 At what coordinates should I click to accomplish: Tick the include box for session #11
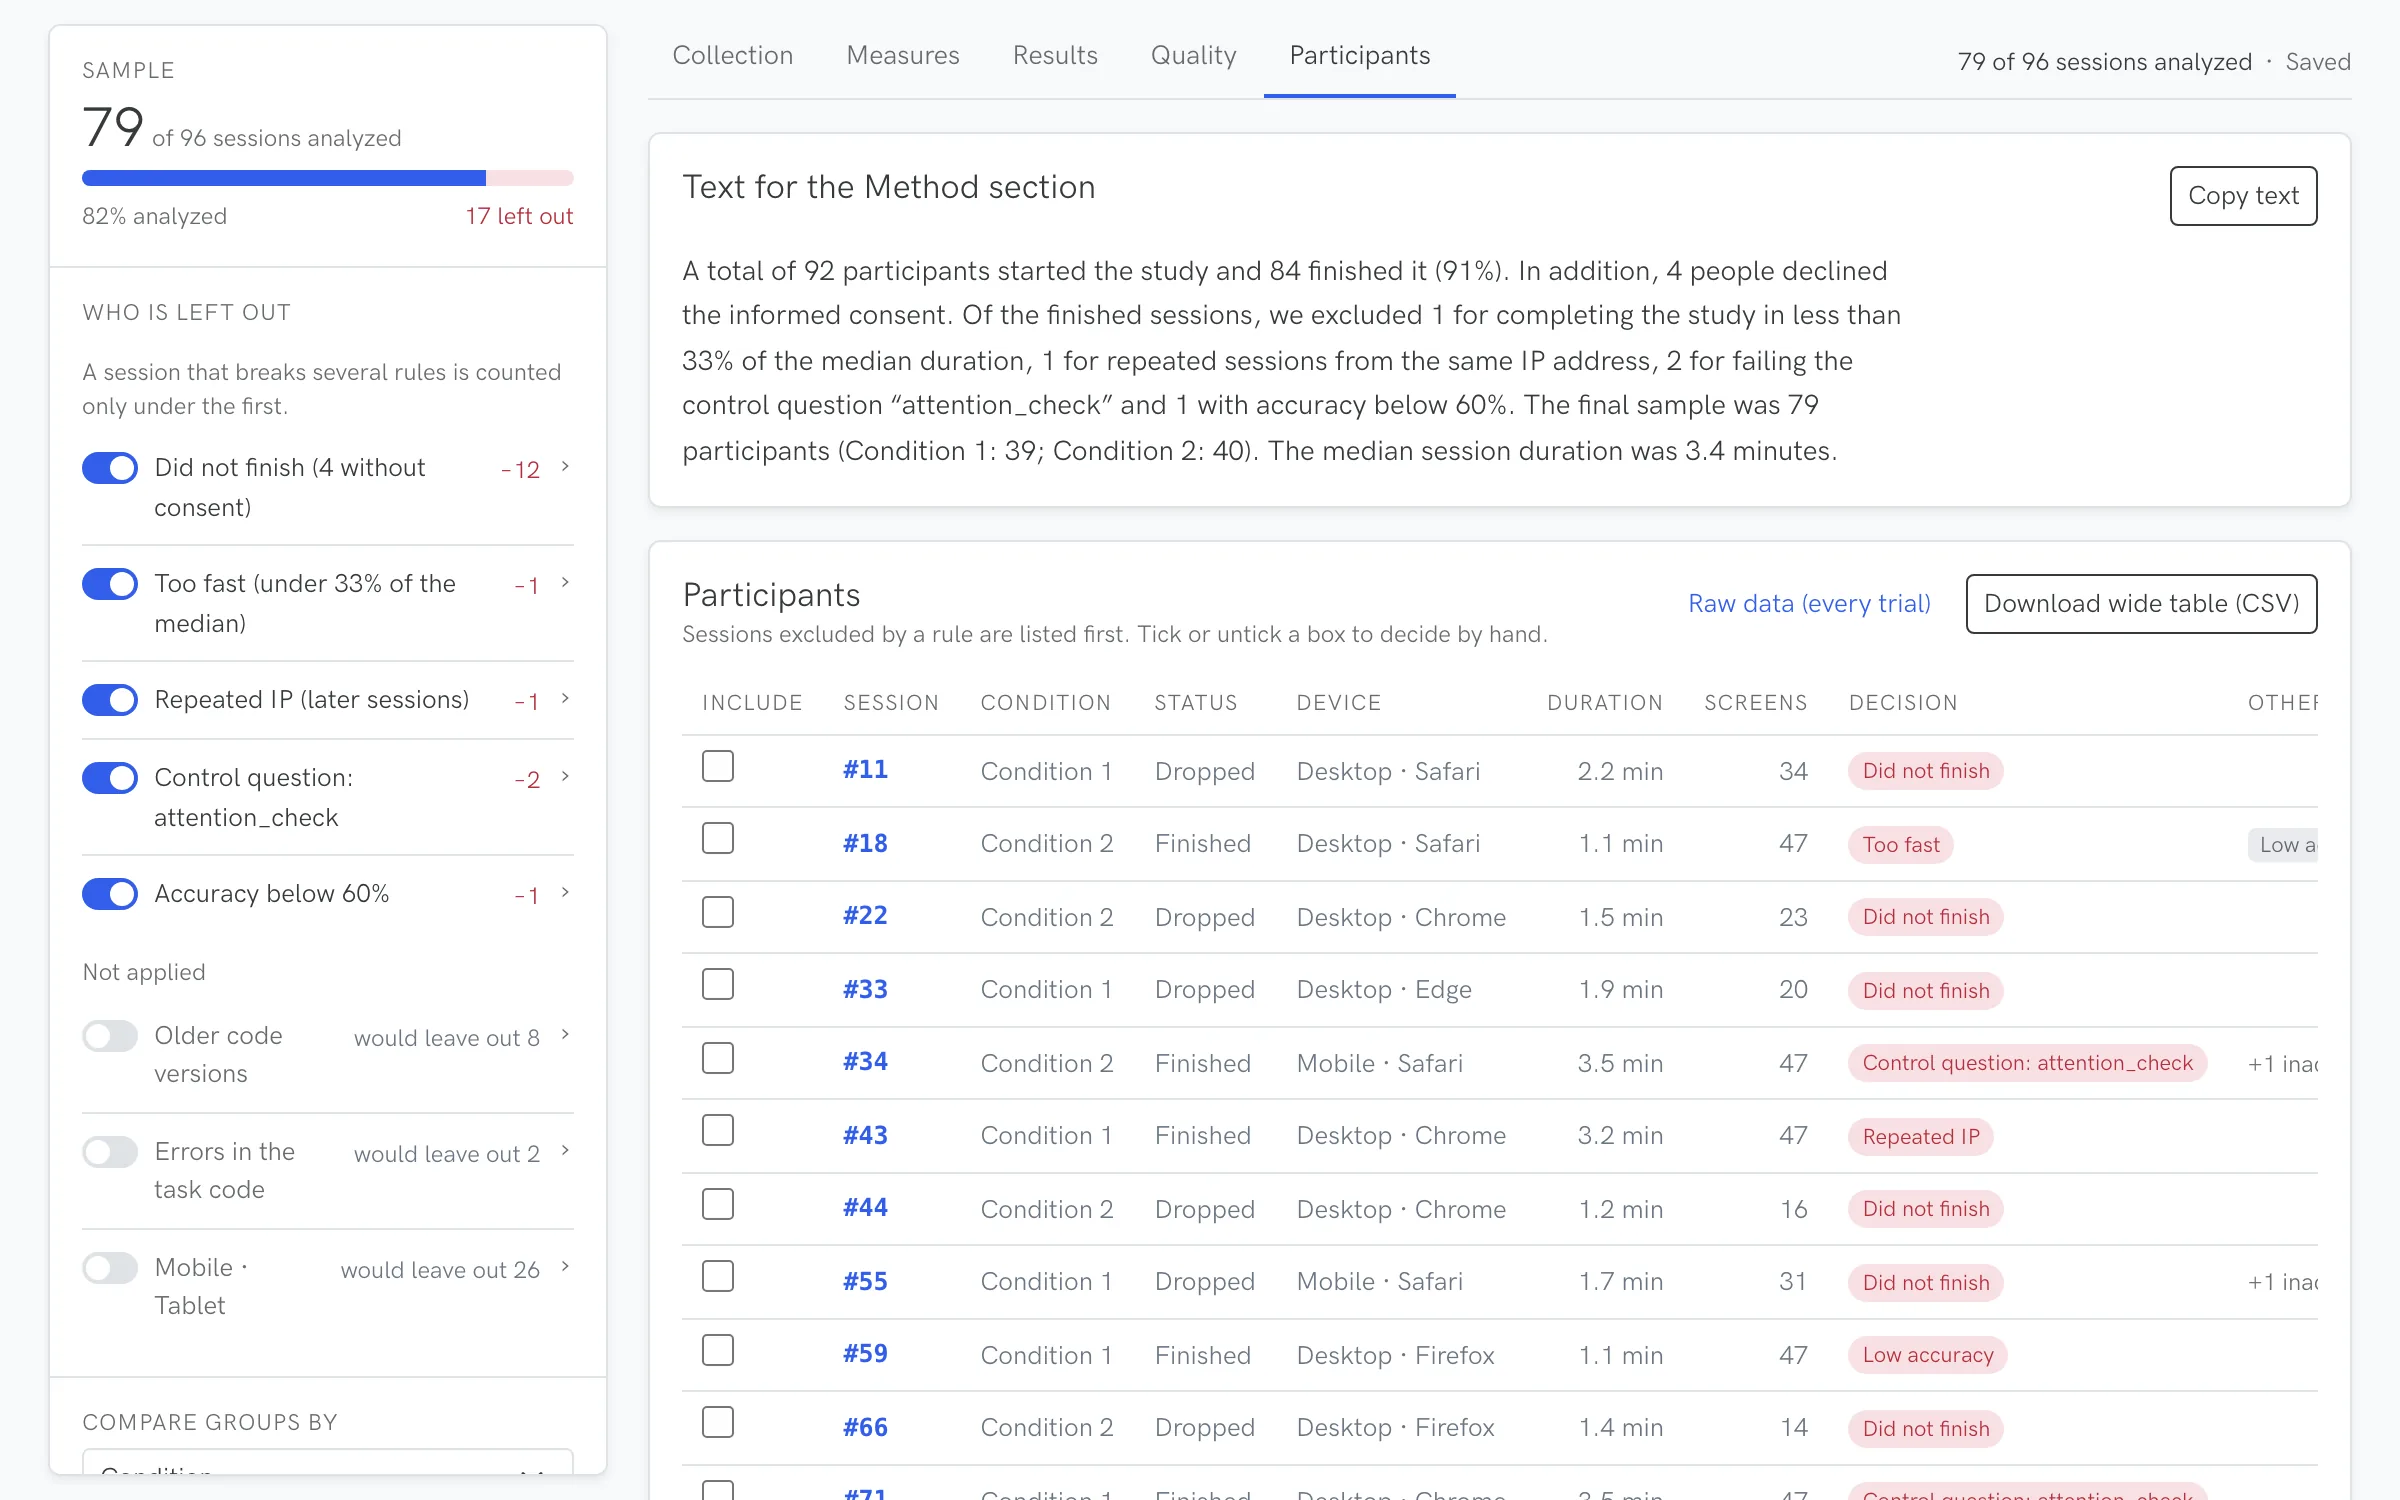tap(718, 767)
